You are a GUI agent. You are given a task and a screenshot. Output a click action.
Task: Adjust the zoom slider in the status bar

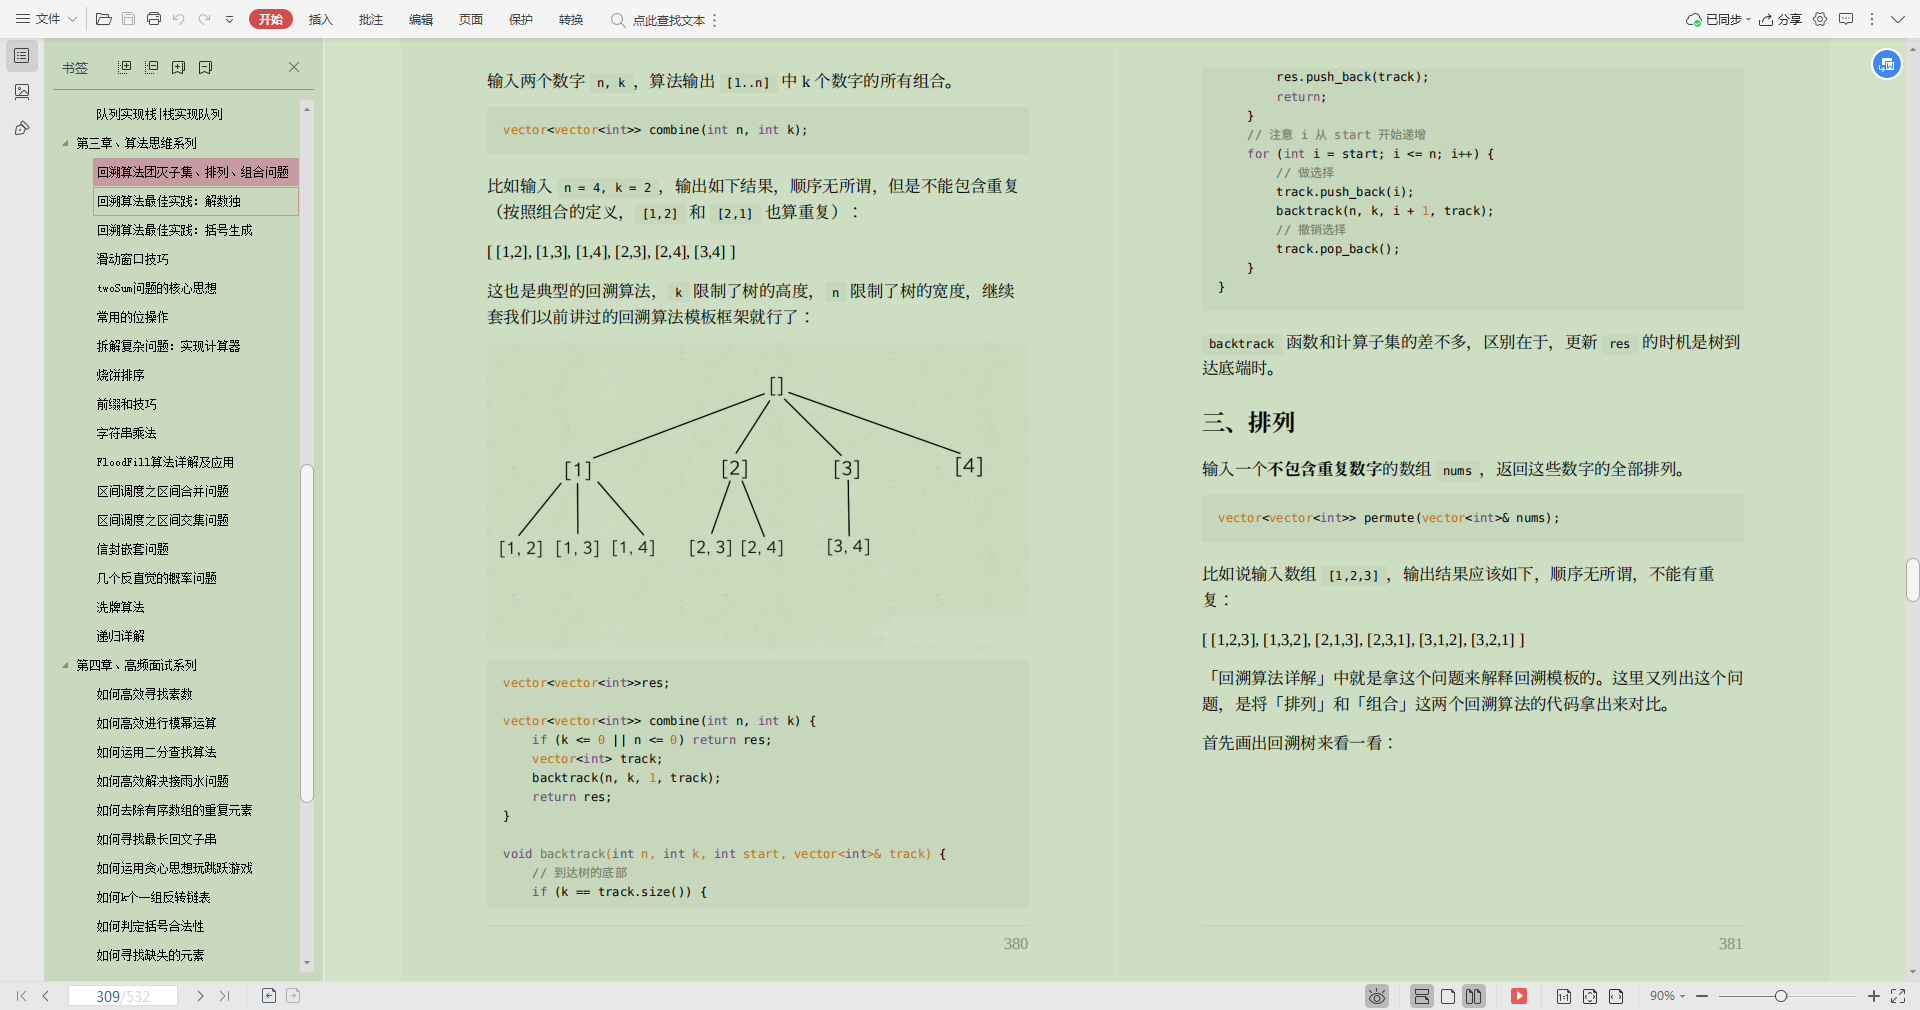[1783, 996]
